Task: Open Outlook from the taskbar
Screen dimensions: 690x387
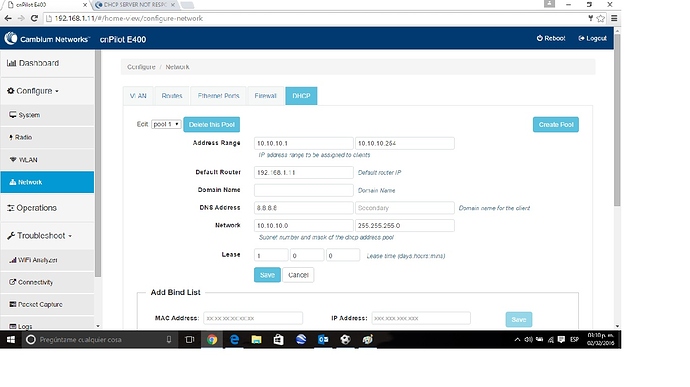Action: (323, 340)
